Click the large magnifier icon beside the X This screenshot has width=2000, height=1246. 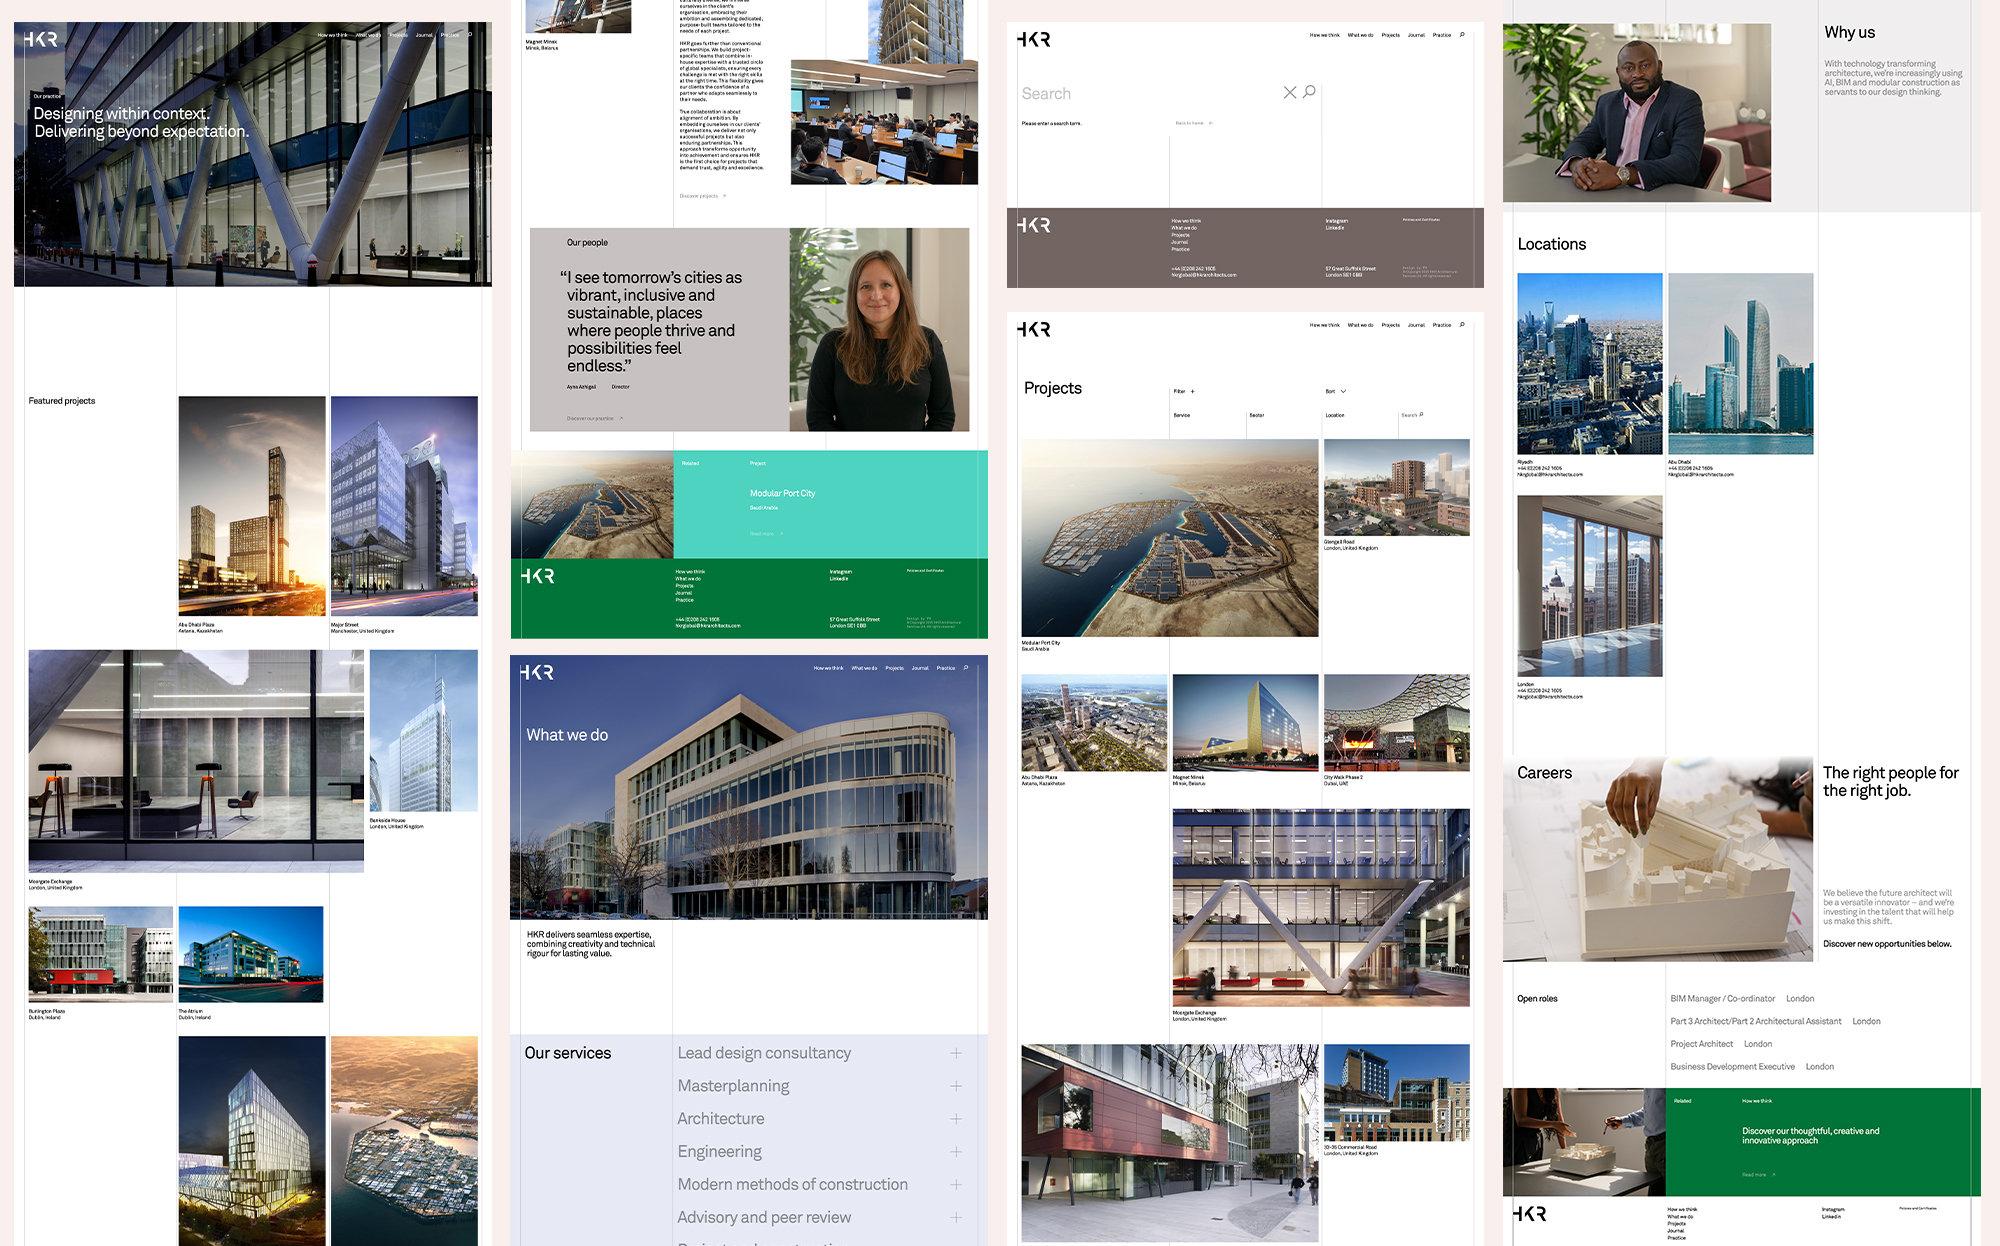click(1309, 92)
